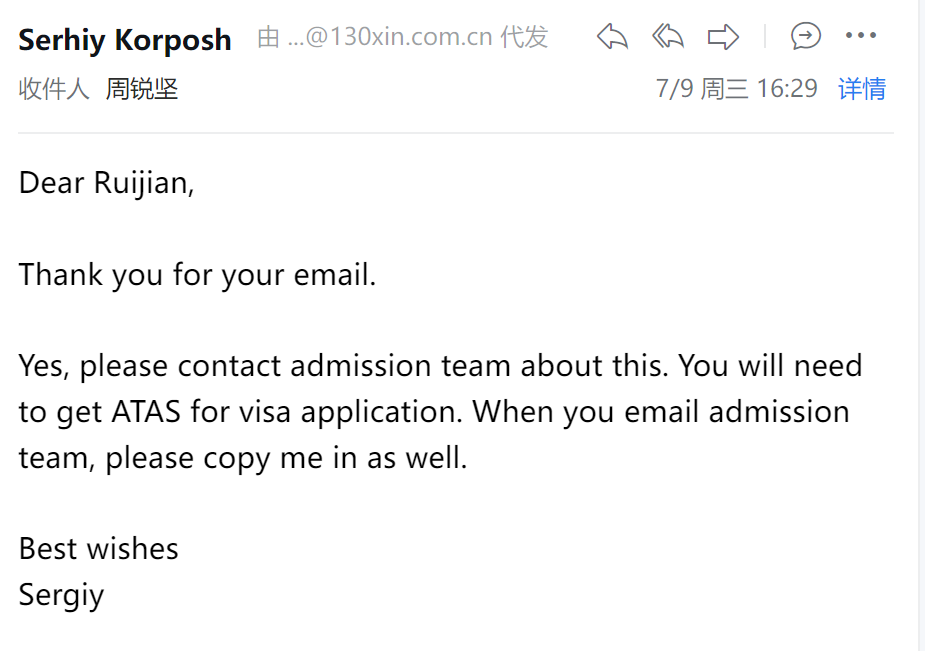This screenshot has width=925, height=651.
Task: Click the 收件人 recipient label
Action: click(x=54, y=88)
